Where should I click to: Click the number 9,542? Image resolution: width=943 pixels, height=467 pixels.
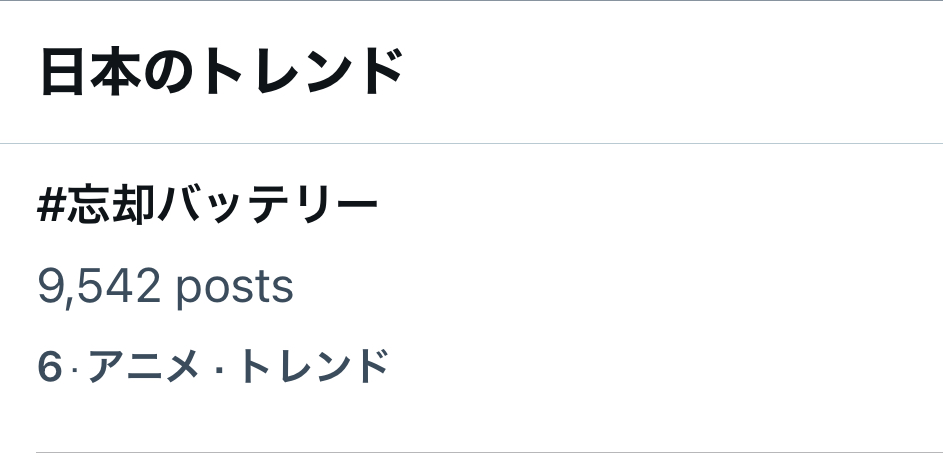click(x=99, y=287)
